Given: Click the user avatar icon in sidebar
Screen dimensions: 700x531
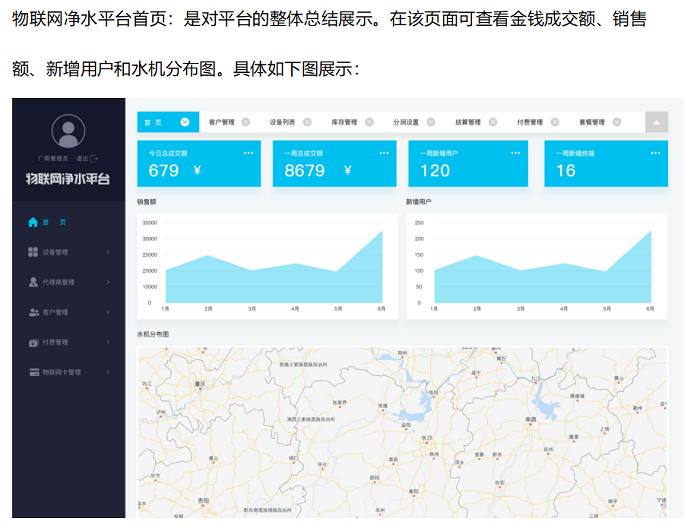Looking at the screenshot, I should pyautogui.click(x=68, y=131).
